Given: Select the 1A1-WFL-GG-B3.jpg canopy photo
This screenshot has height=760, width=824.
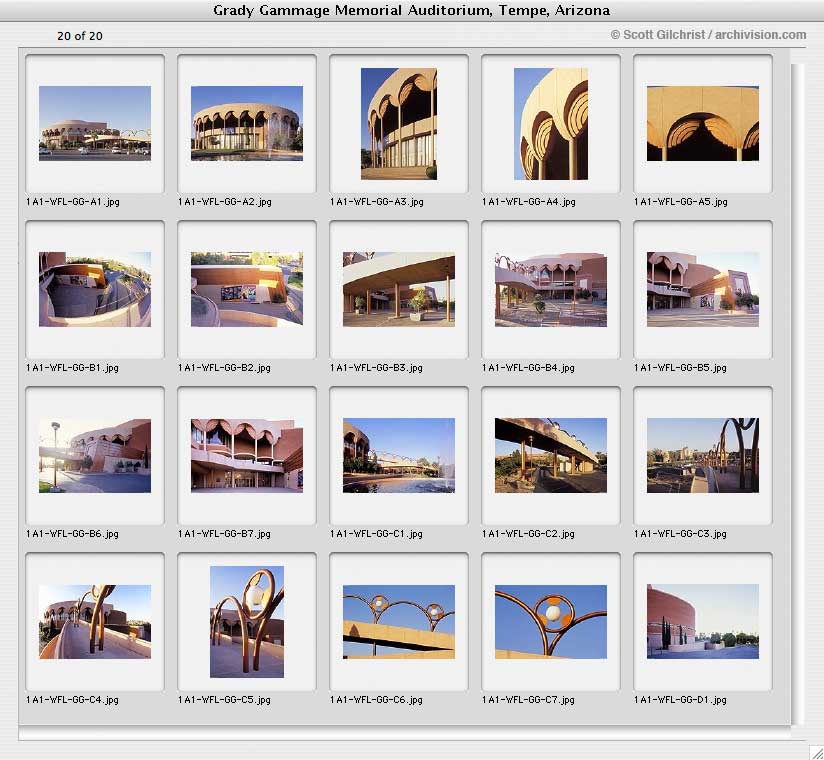Looking at the screenshot, I should point(399,289).
